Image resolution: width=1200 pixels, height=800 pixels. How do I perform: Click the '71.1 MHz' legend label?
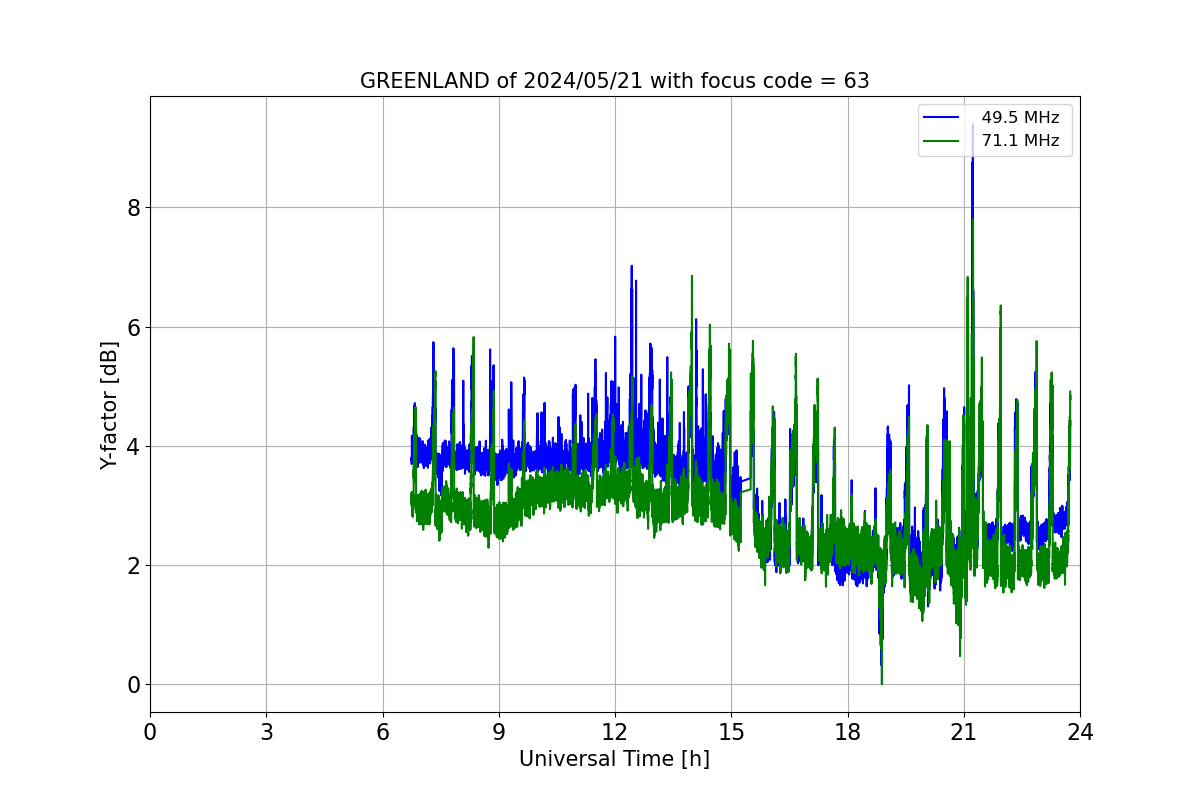(1020, 141)
